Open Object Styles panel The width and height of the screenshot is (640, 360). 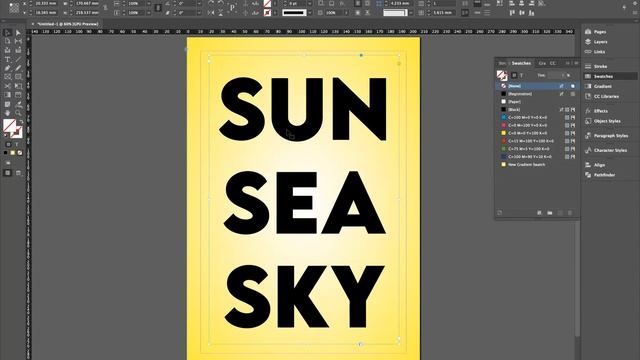point(602,121)
